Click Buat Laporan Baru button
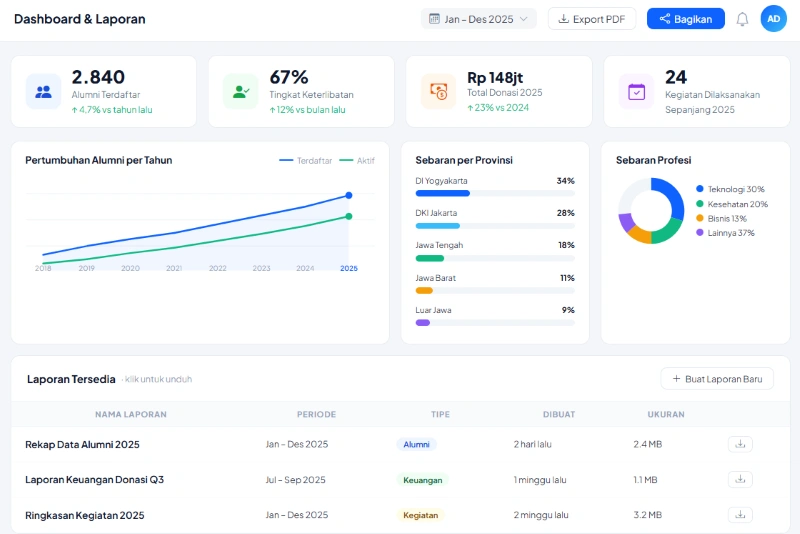 click(x=716, y=379)
